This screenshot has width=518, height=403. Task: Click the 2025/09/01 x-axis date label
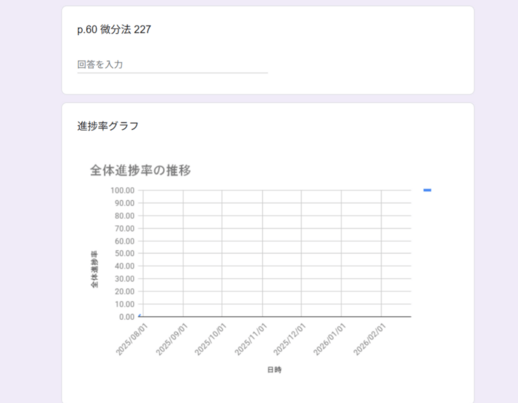[x=172, y=339]
